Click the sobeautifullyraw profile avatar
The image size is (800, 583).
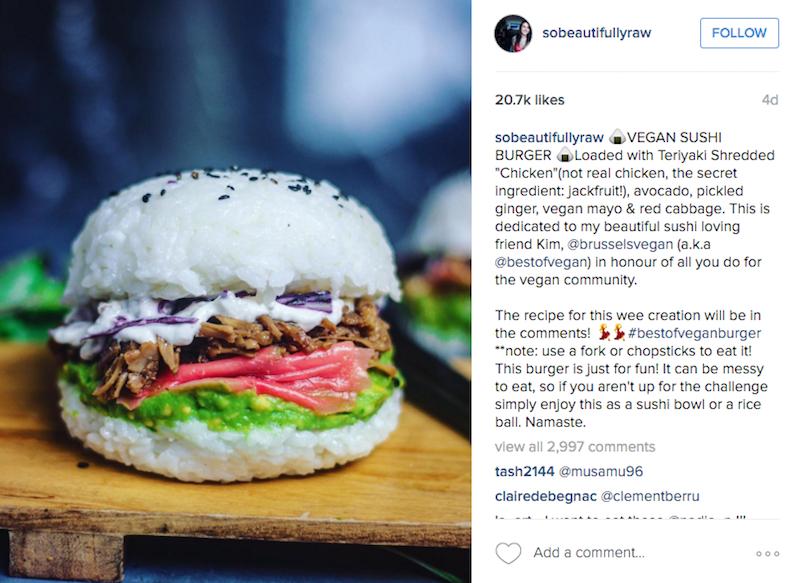513,33
